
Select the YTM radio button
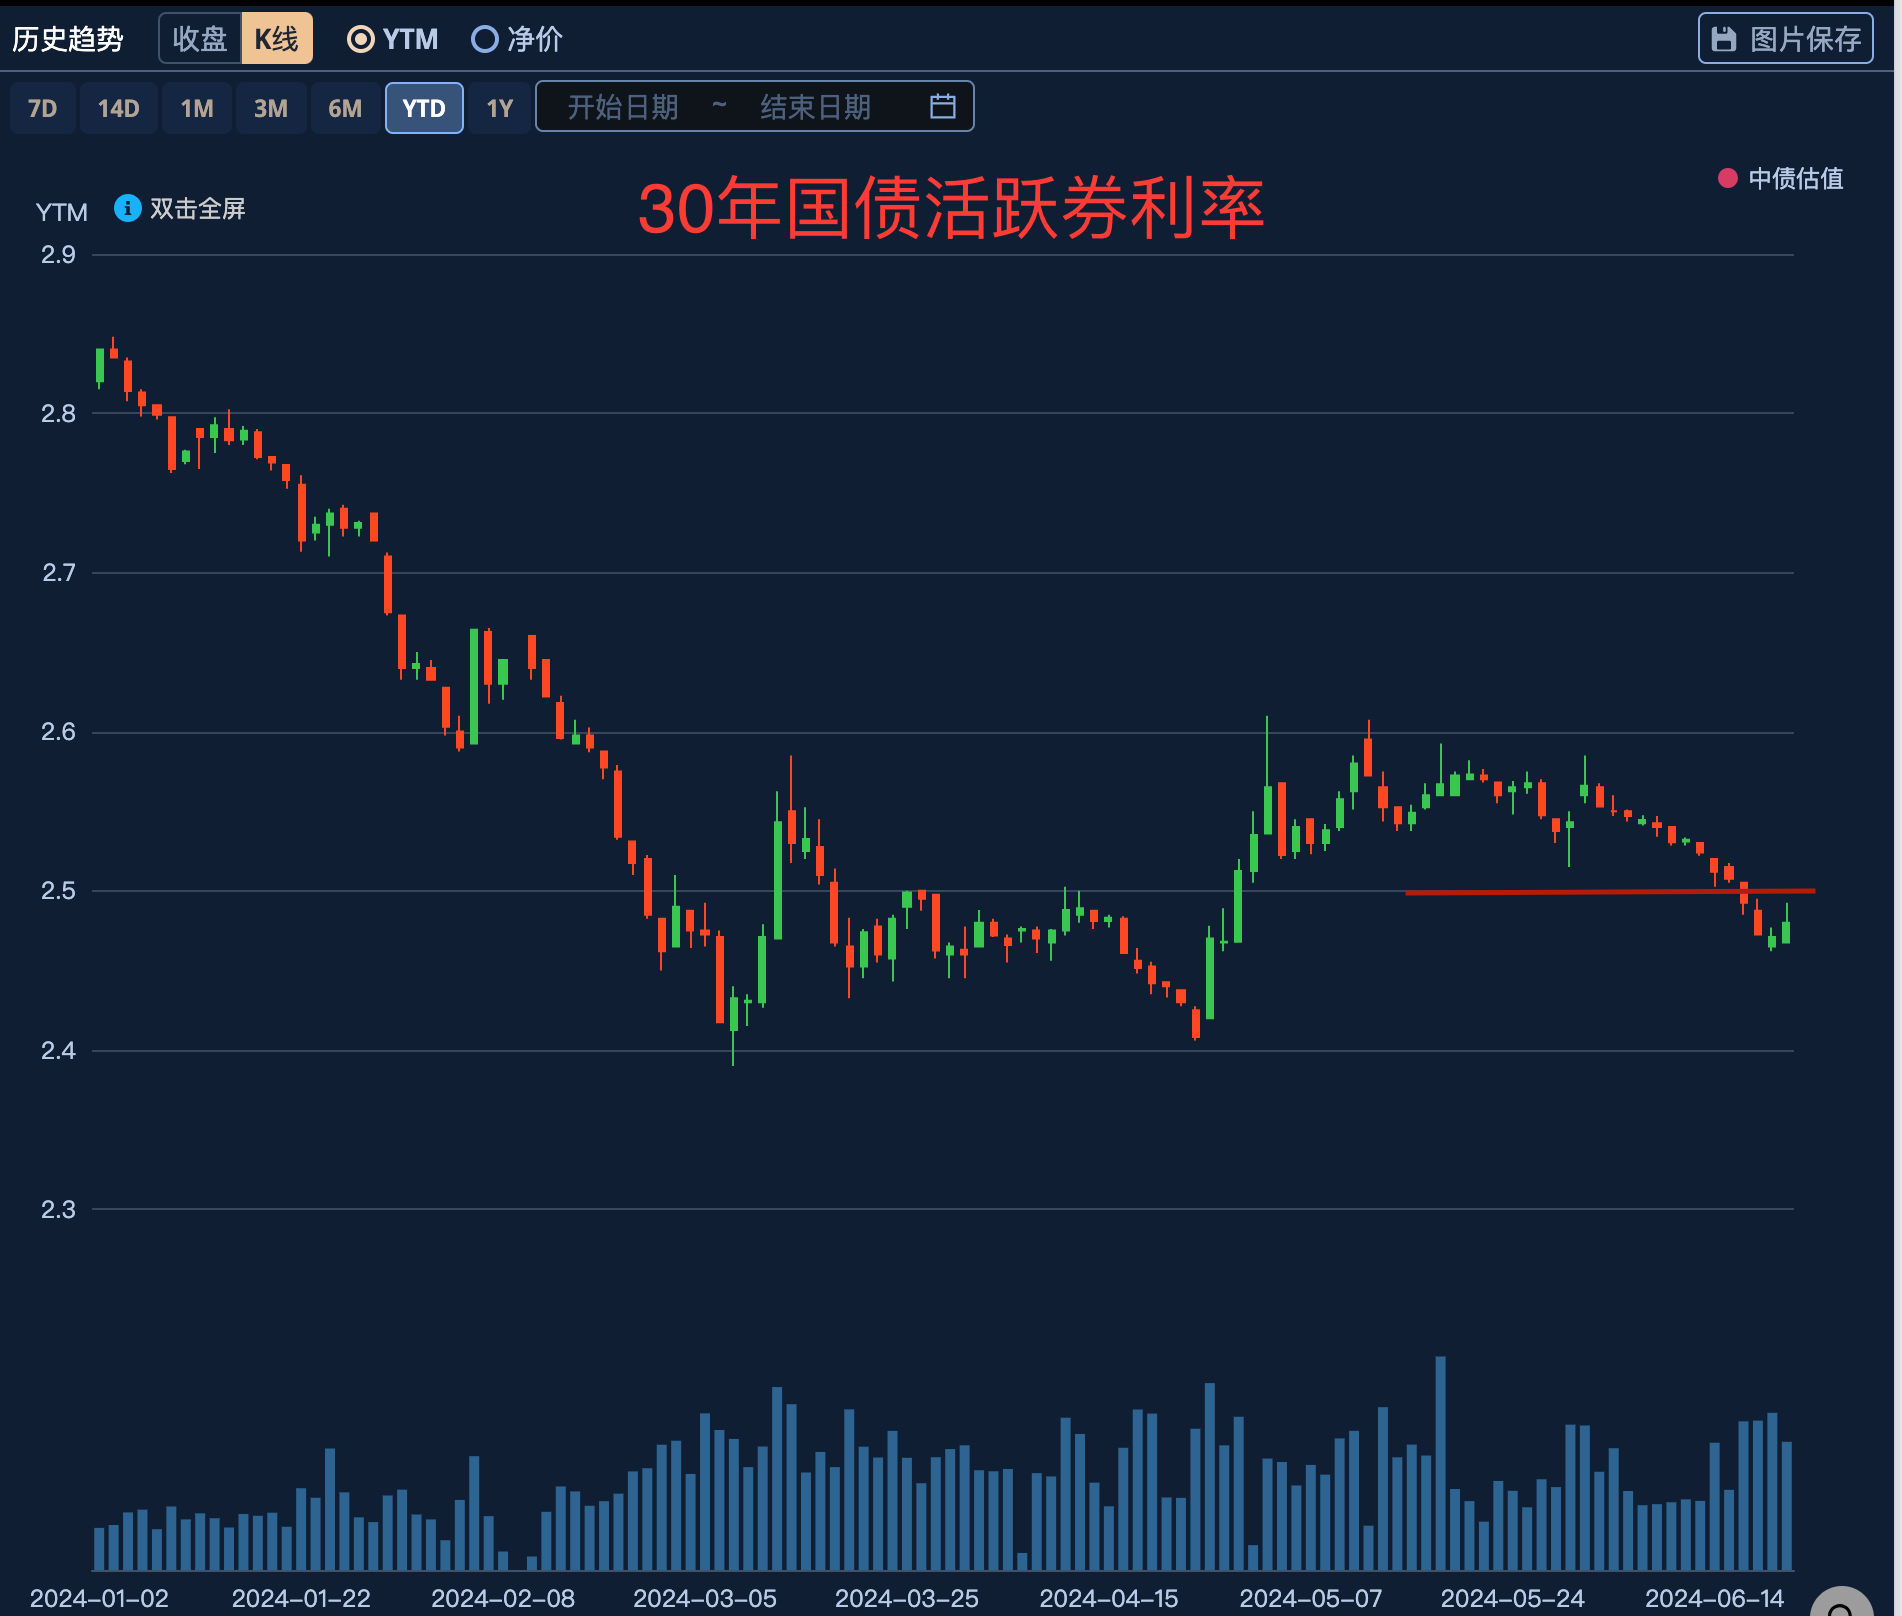[360, 39]
